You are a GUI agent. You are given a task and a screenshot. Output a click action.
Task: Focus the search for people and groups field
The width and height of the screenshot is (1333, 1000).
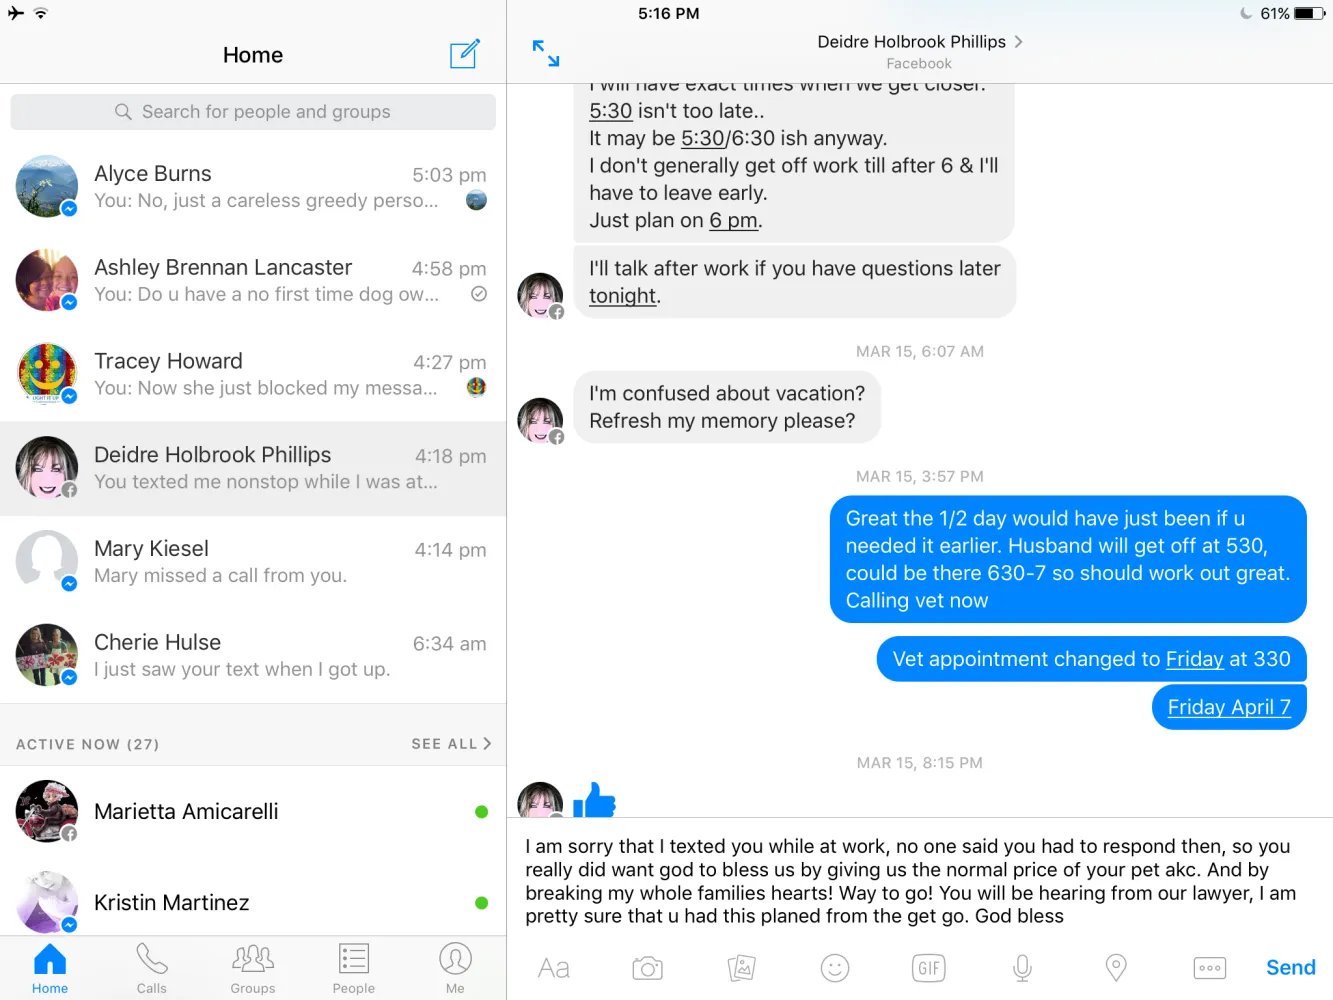(253, 112)
